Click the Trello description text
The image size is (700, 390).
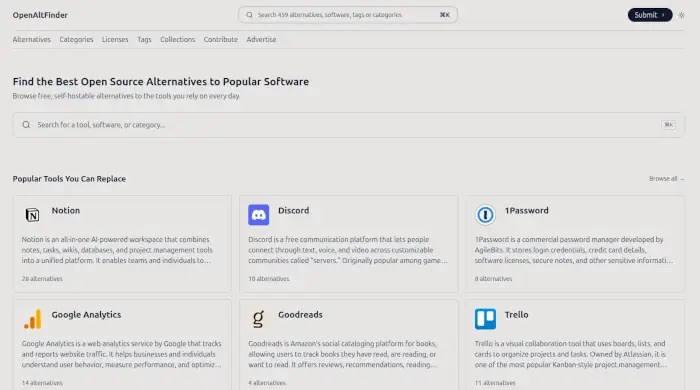(x=571, y=354)
